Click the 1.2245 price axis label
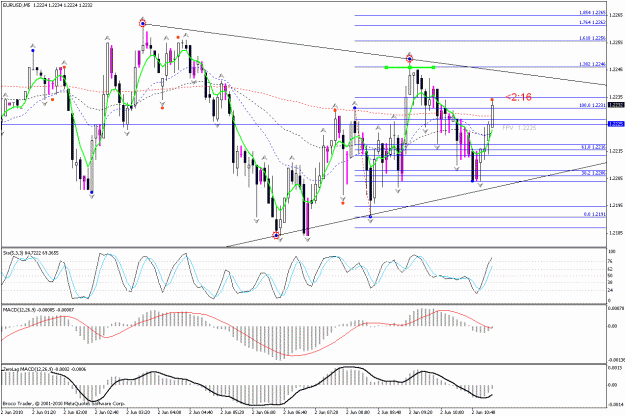This screenshot has width=625, height=416. click(616, 70)
